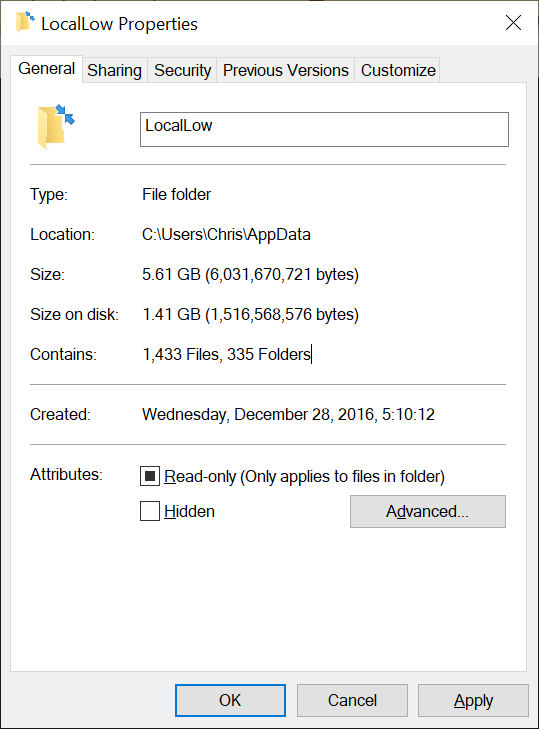This screenshot has height=729, width=539.
Task: Select the size value 5.61 GB text
Action: tap(250, 274)
